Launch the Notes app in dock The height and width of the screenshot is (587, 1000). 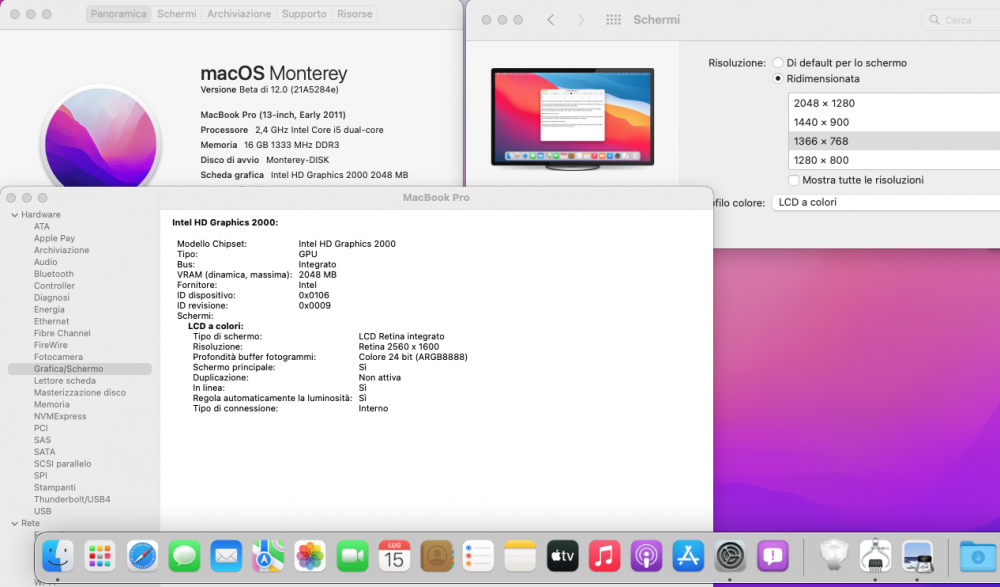pyautogui.click(x=520, y=556)
